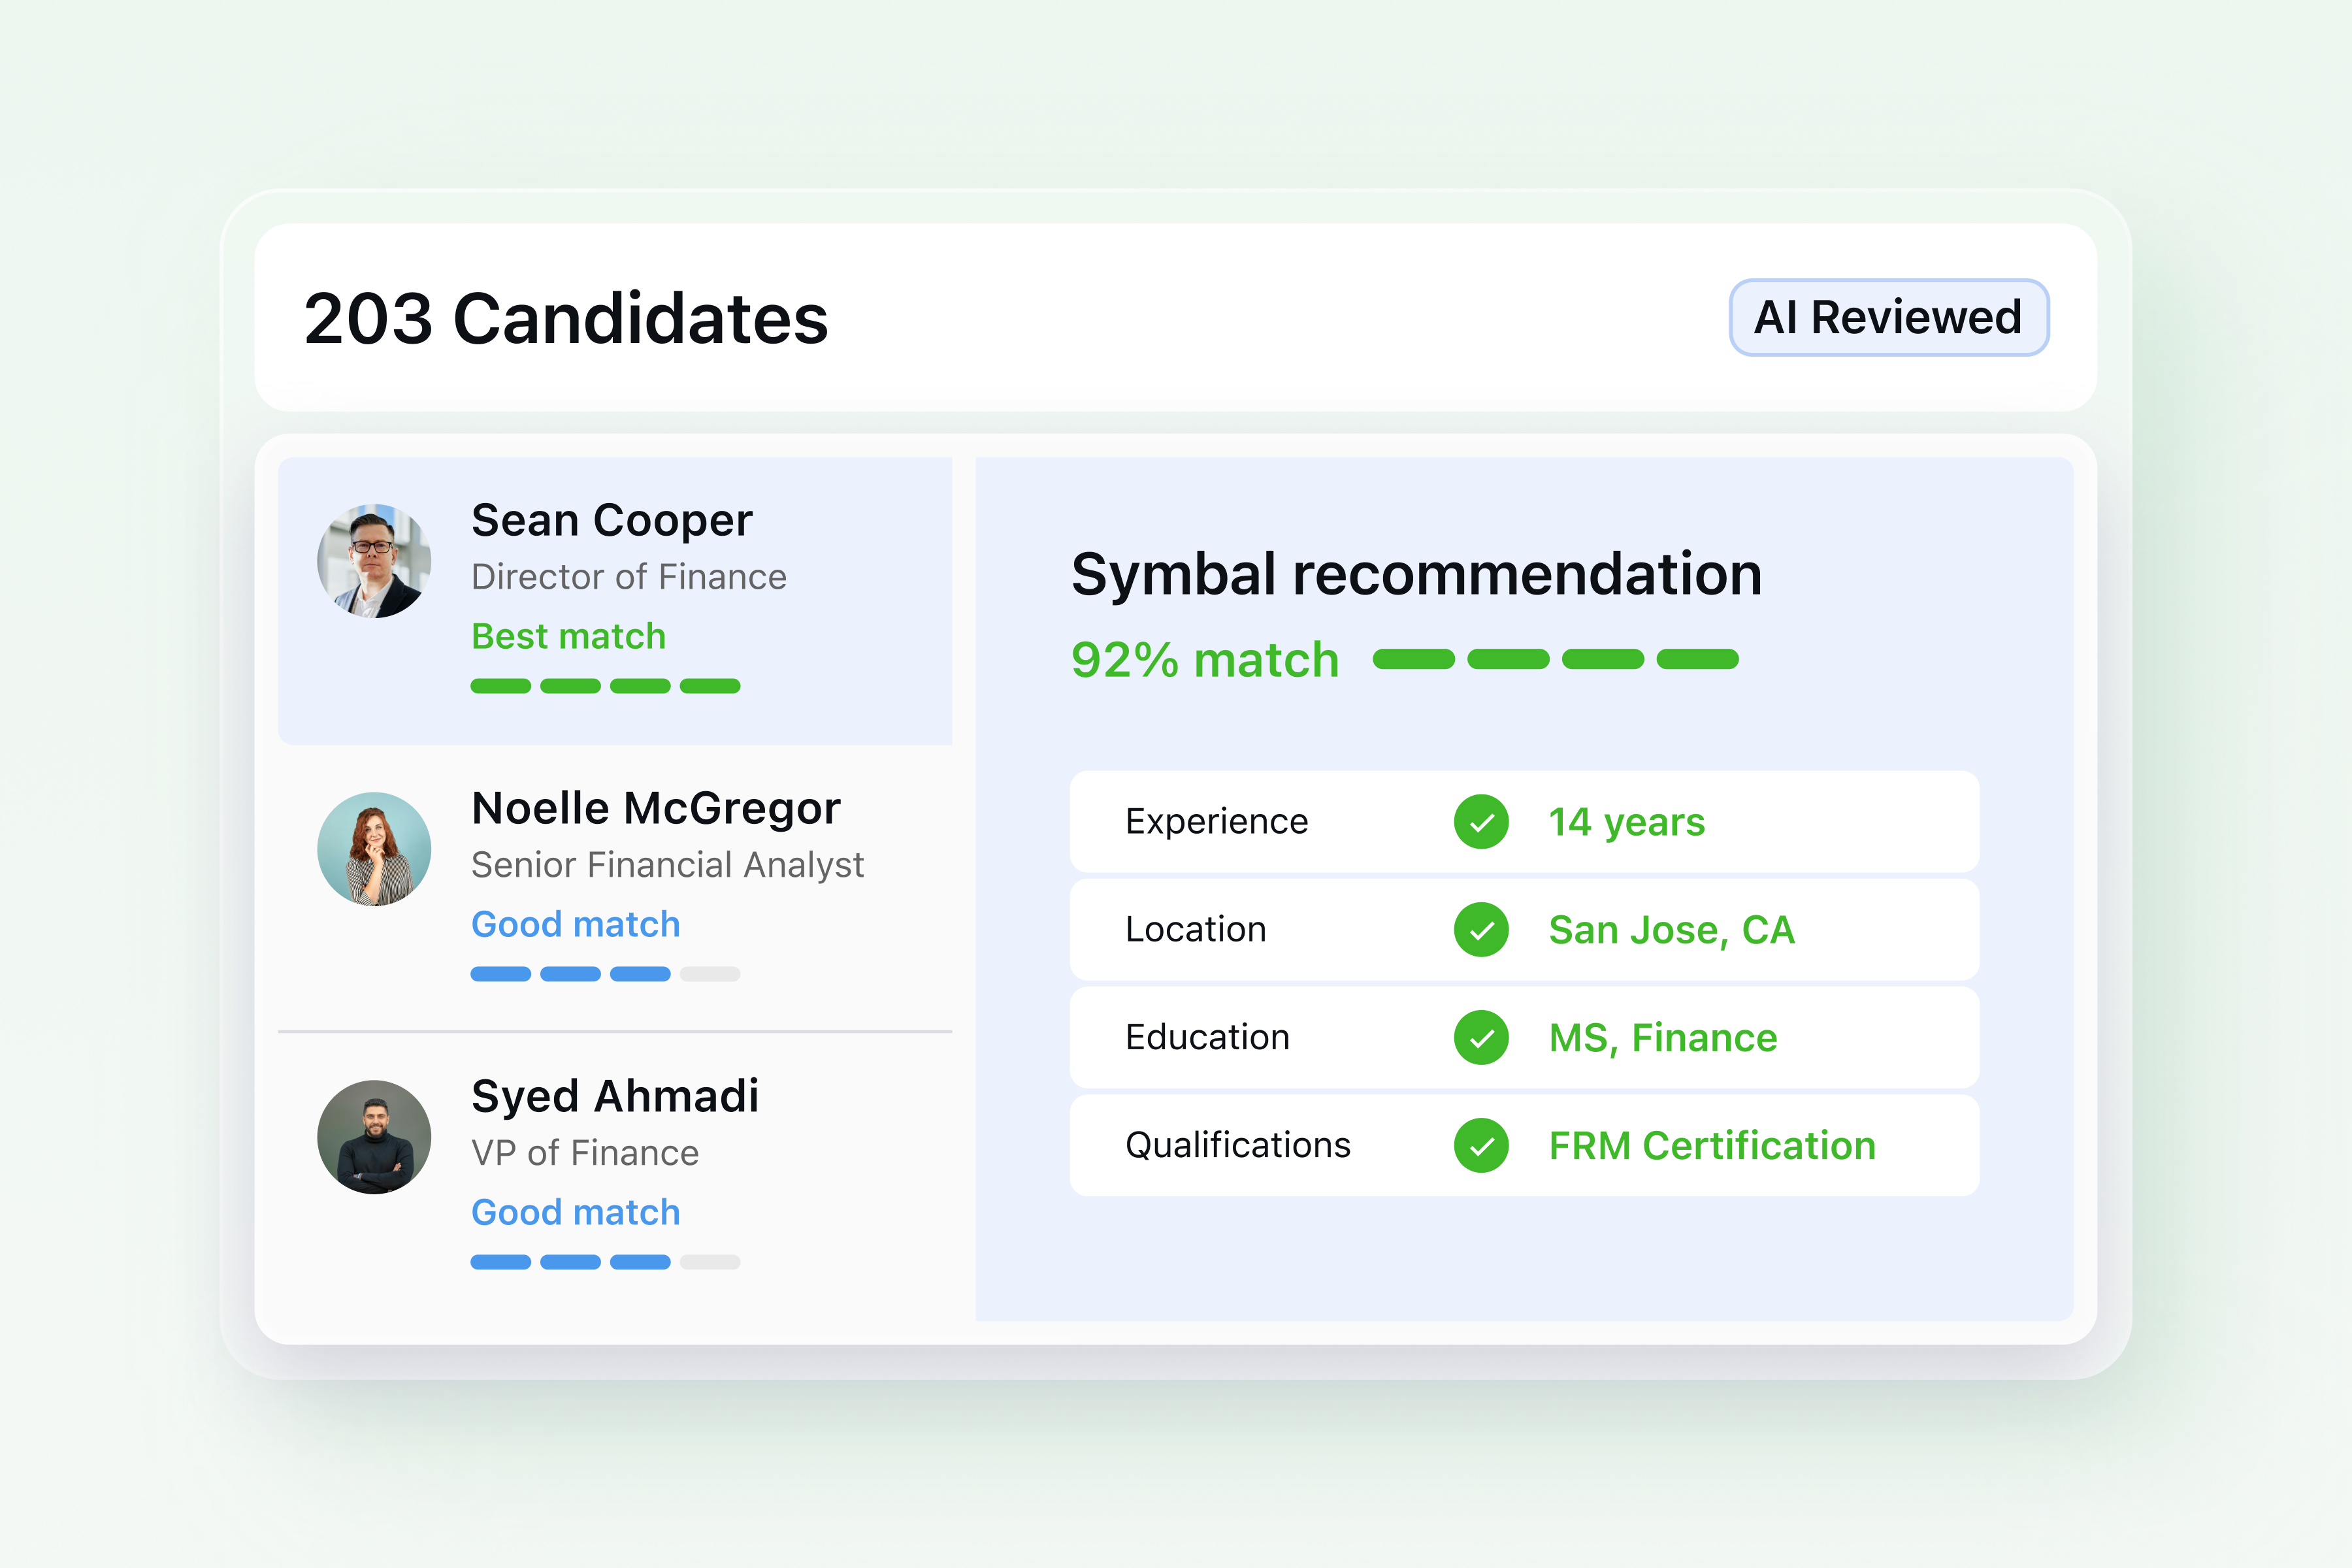Click Noelle McGregor's profile photo
Viewport: 2352px width, 1568px height.
point(374,849)
